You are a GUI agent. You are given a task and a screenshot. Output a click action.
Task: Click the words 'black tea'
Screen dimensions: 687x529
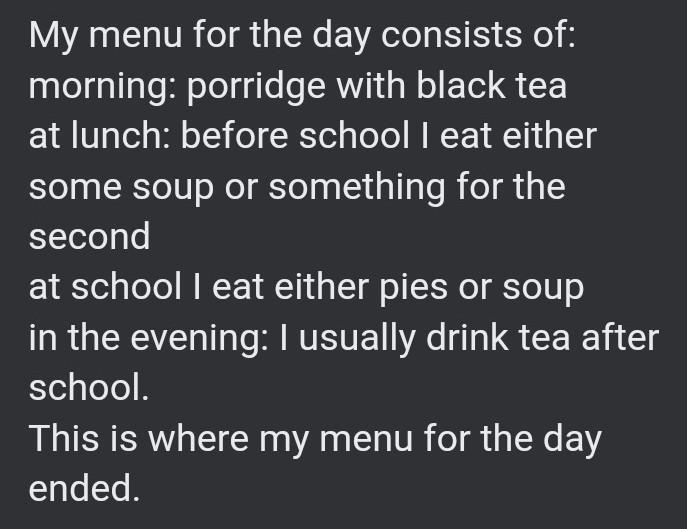pyautogui.click(x=491, y=85)
